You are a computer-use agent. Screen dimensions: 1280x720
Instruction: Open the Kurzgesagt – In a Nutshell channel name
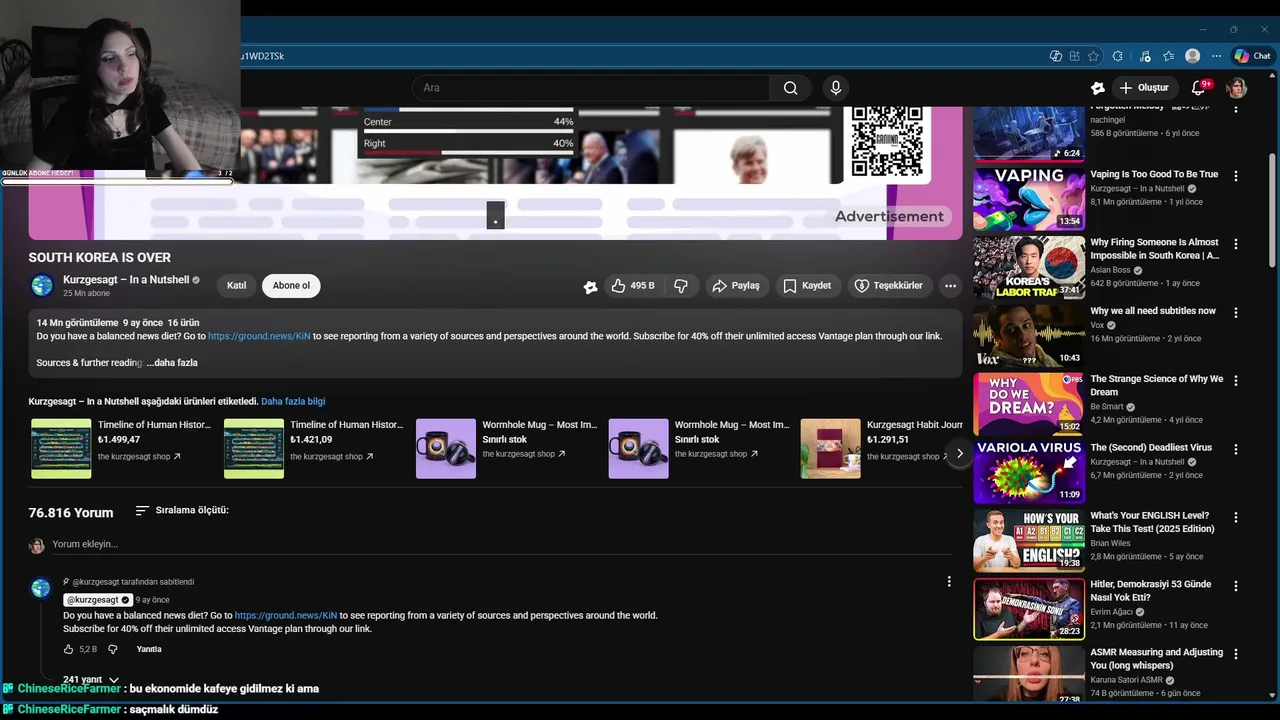(126, 280)
